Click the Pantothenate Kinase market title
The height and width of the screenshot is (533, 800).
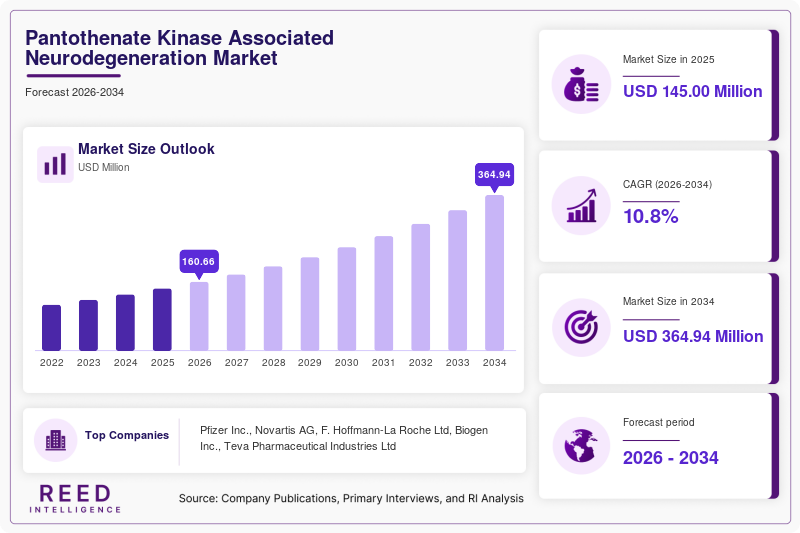pyautogui.click(x=180, y=48)
